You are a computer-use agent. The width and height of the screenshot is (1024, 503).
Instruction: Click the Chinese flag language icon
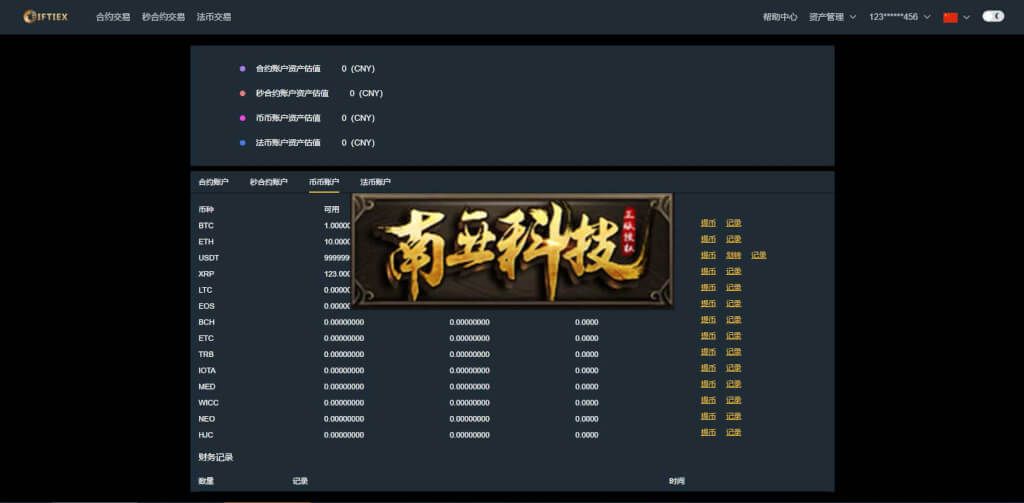(950, 18)
